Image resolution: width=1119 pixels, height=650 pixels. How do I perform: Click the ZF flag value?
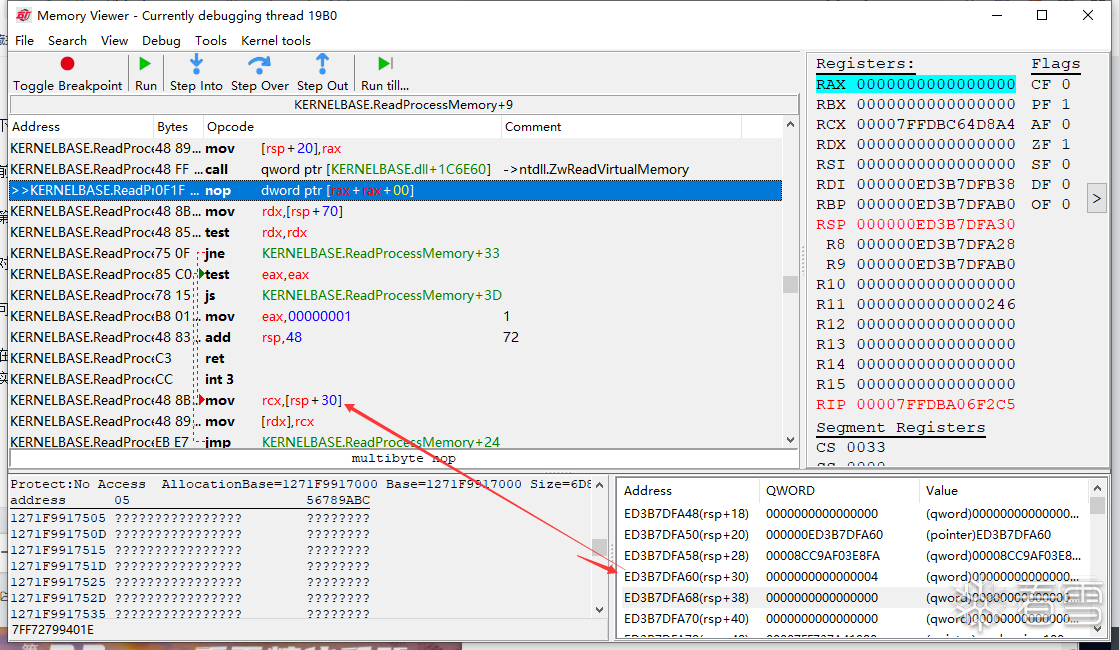[1065, 144]
